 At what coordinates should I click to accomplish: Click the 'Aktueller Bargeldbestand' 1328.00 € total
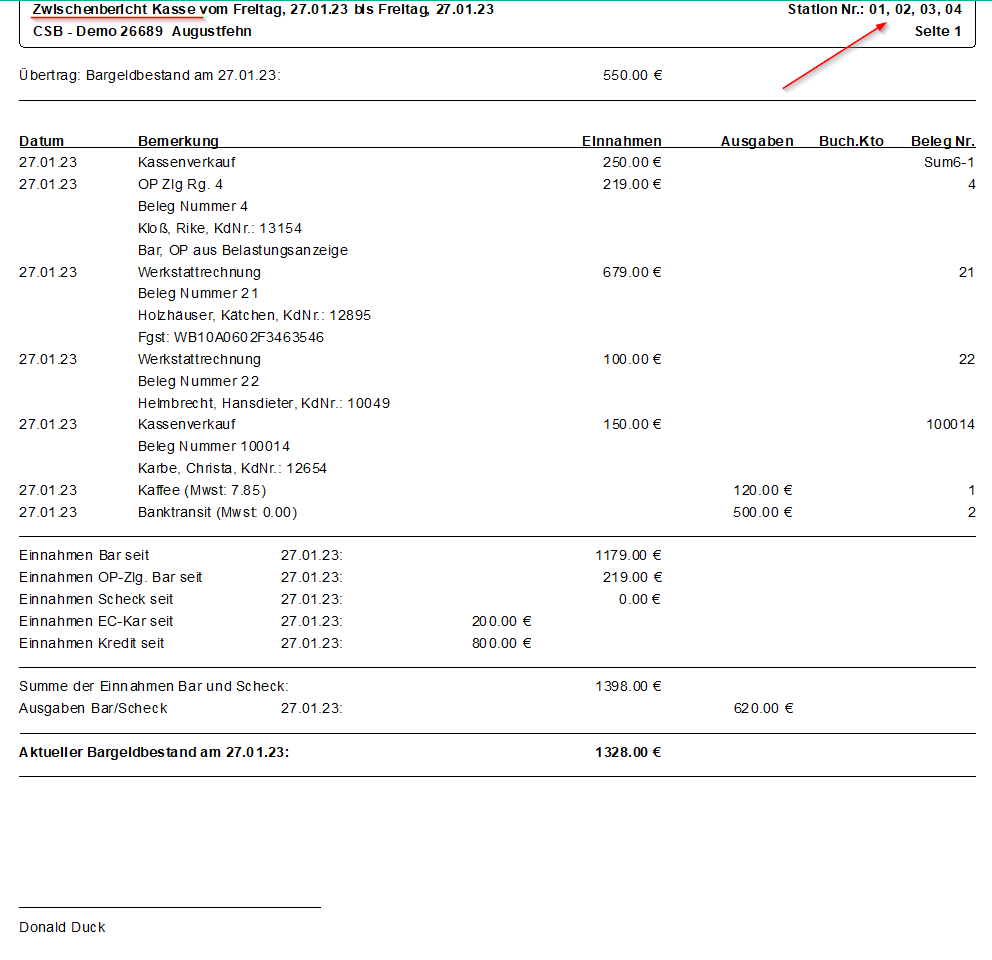tap(628, 752)
